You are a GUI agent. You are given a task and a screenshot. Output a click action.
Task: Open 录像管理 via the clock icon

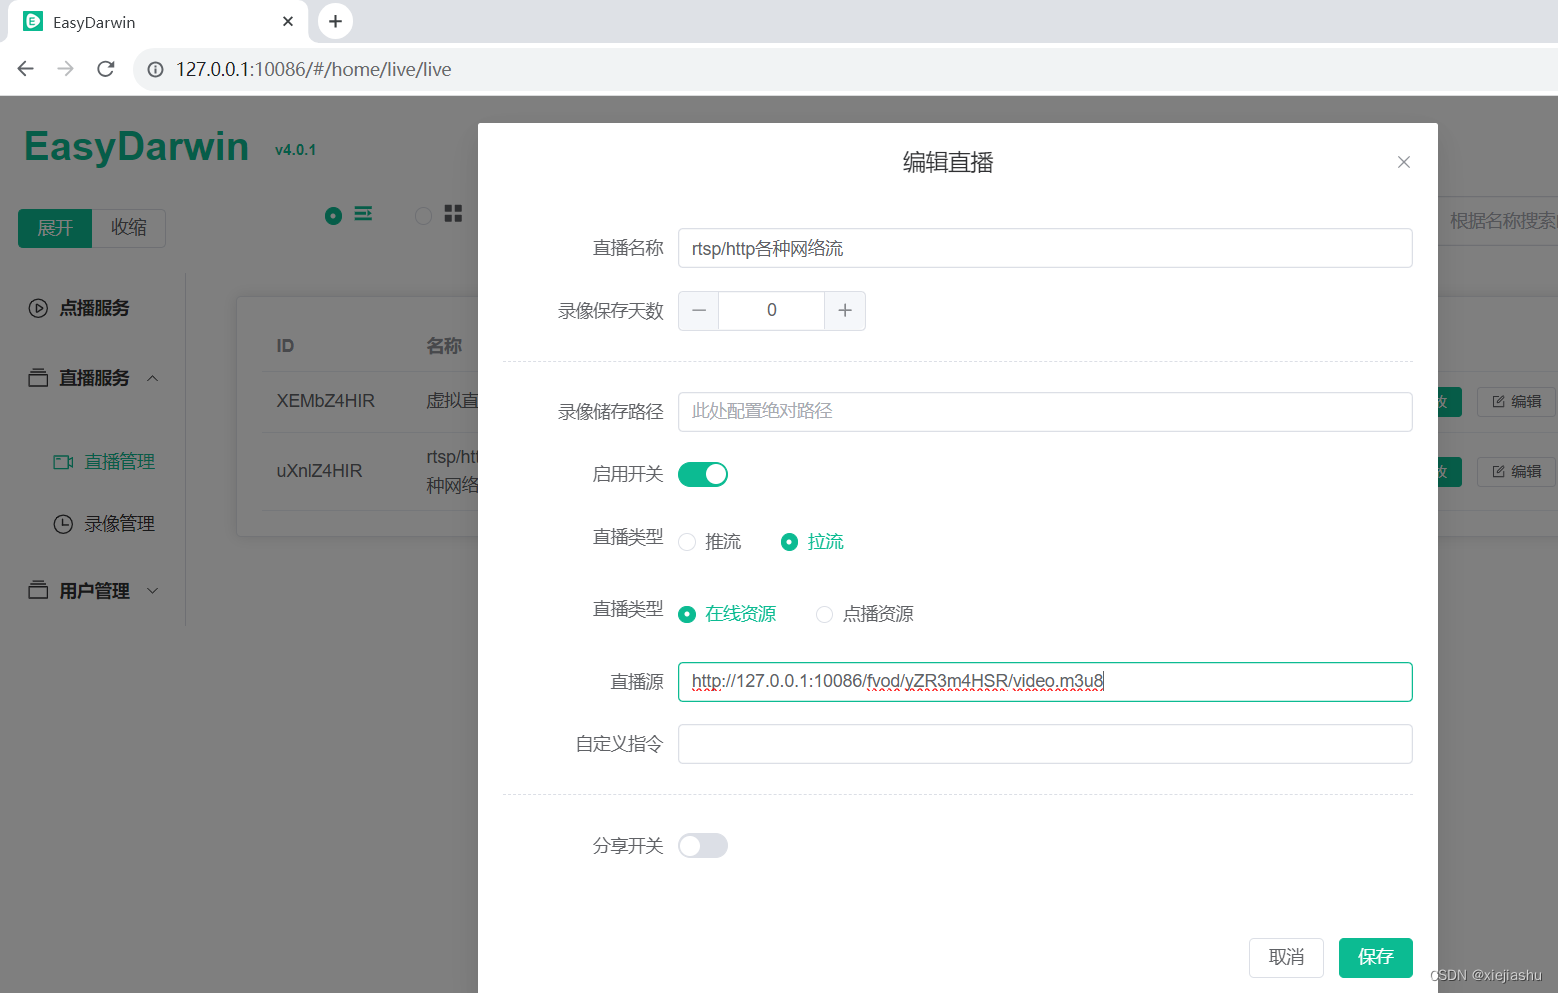pyautogui.click(x=62, y=523)
